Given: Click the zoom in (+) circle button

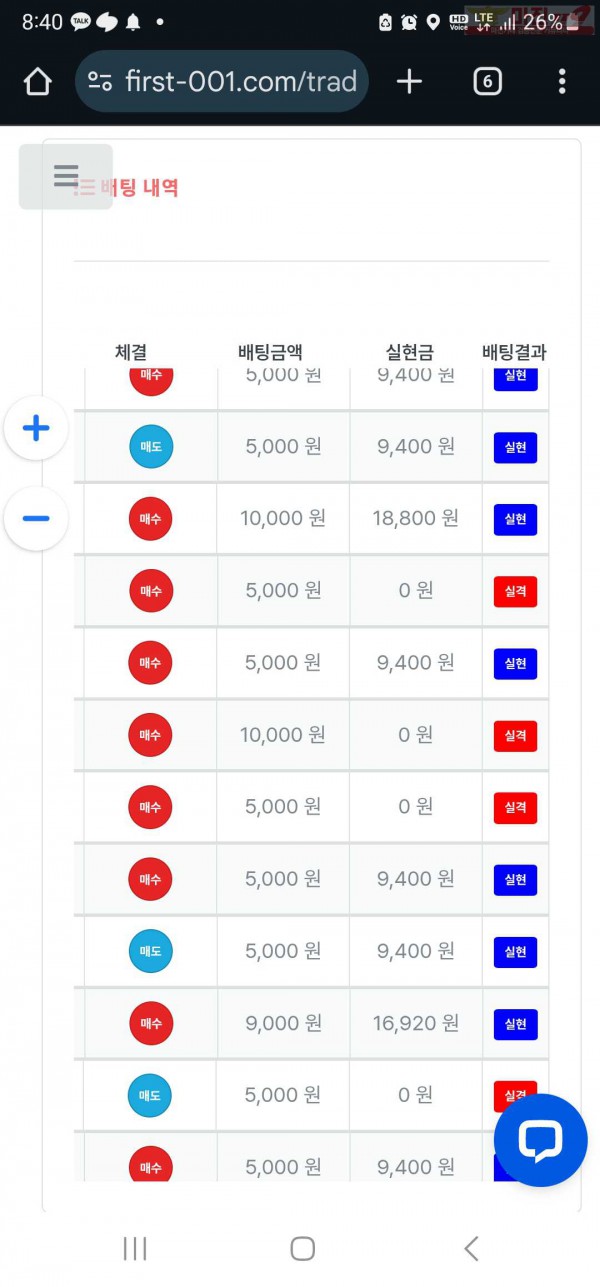Looking at the screenshot, I should [36, 428].
